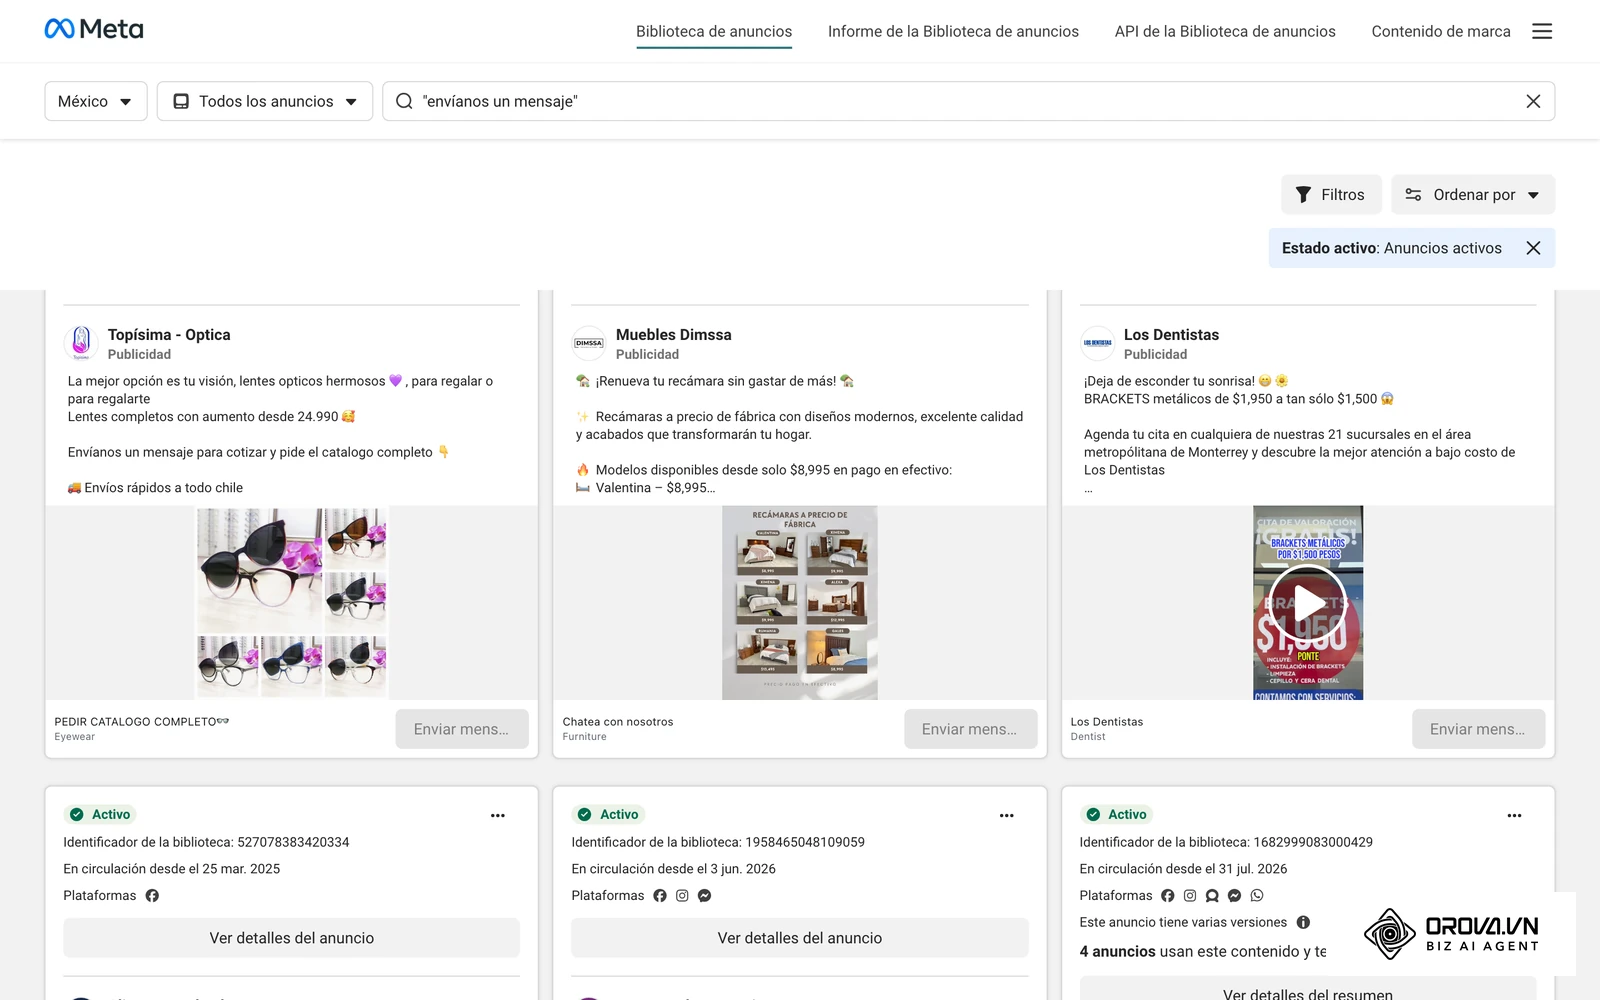Open options menu for ad 1682999083000429

pyautogui.click(x=1514, y=815)
